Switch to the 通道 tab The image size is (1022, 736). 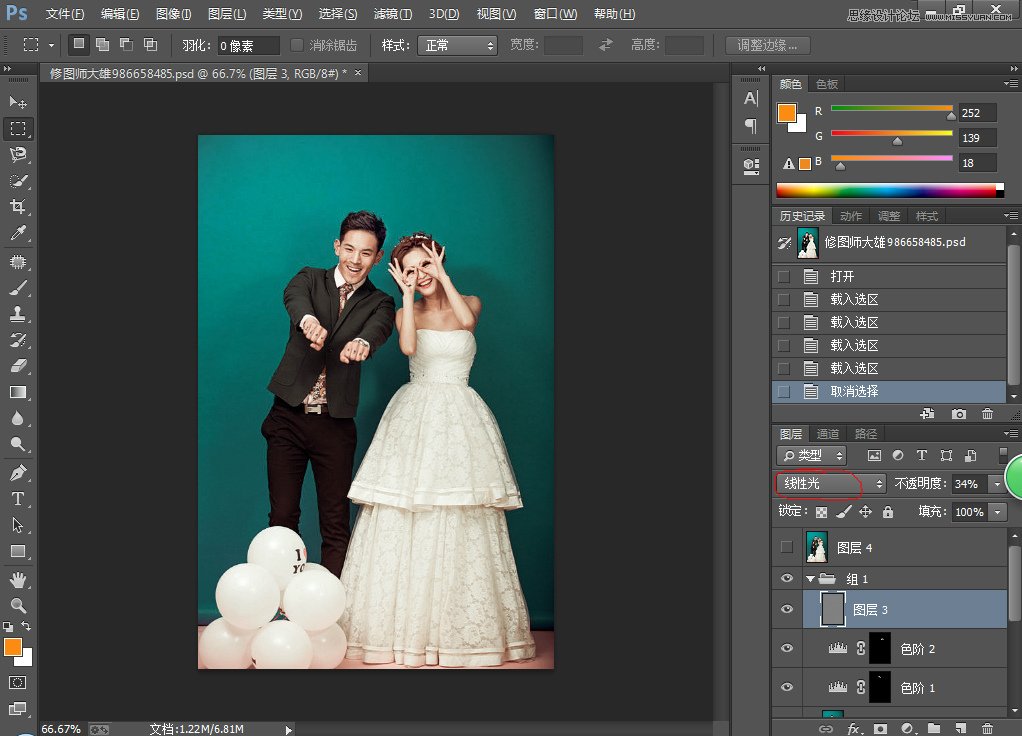[x=827, y=434]
